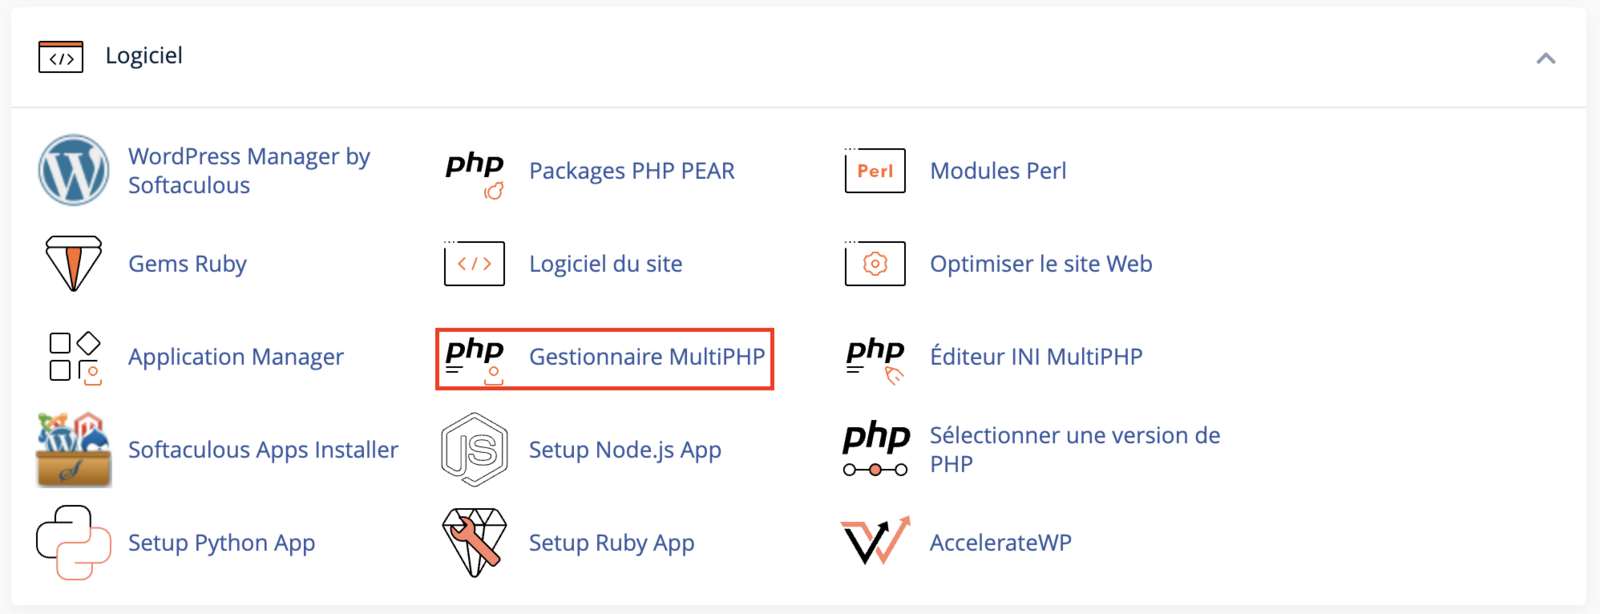Open the Softaculous Apps Installer box icon
This screenshot has height=614, width=1600.
(x=73, y=450)
